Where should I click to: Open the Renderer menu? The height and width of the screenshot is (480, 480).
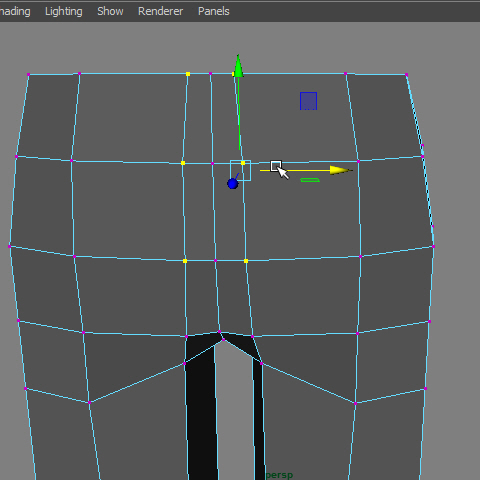pos(160,11)
